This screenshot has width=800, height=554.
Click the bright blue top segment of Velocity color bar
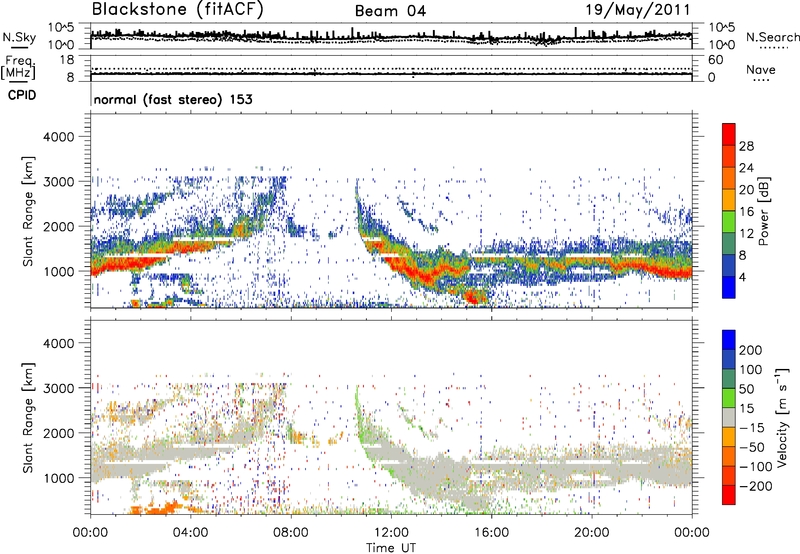[x=729, y=339]
